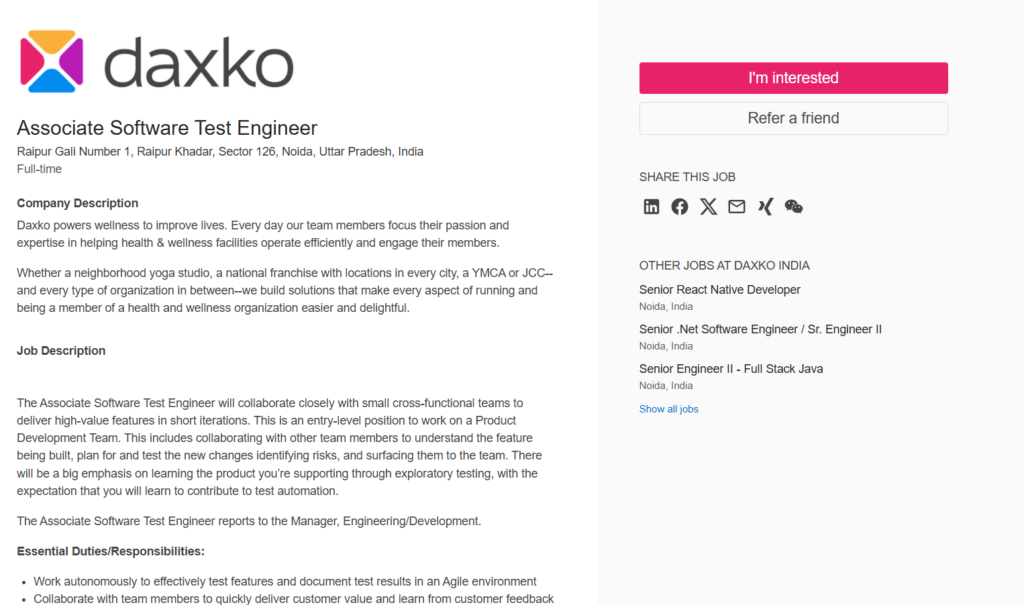Viewport: 1024px width, 605px height.
Task: Share the job via email envelope icon
Action: 737,206
